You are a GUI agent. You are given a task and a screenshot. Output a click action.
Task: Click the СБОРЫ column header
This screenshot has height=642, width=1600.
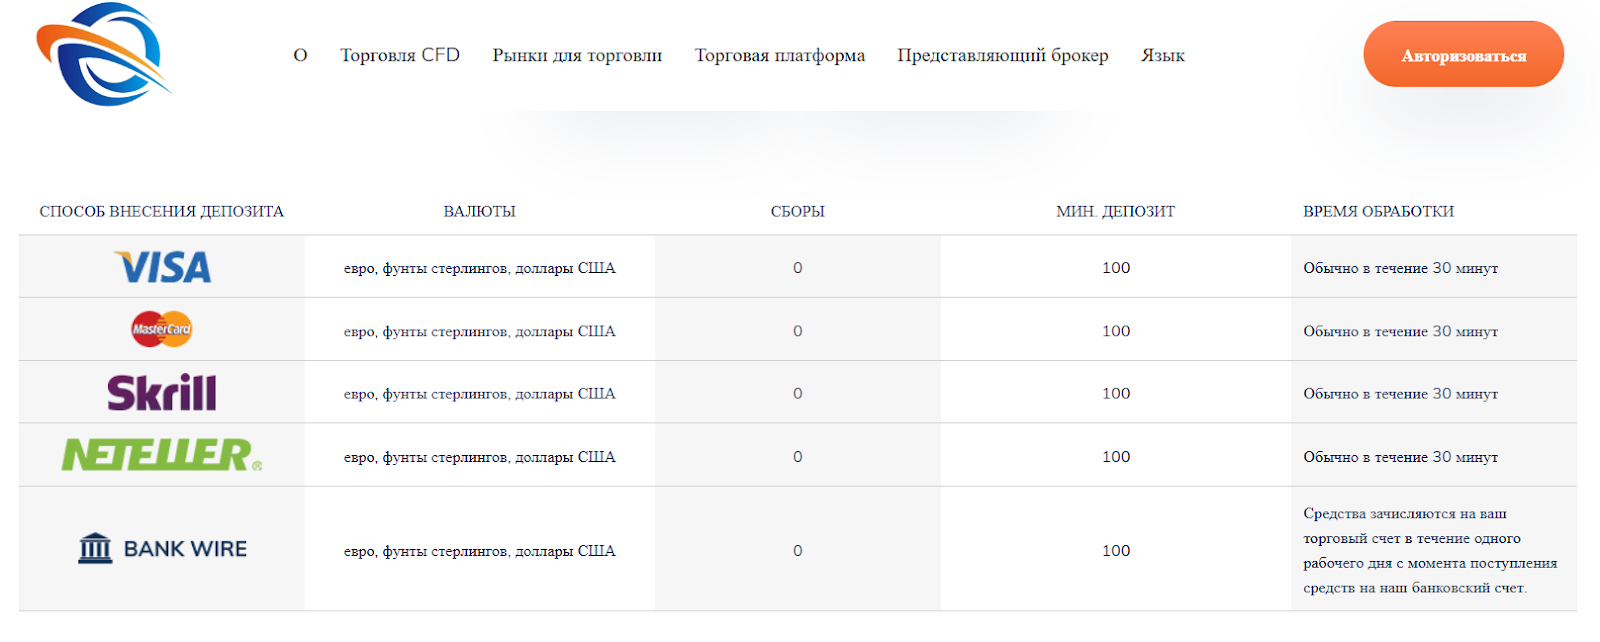point(798,211)
